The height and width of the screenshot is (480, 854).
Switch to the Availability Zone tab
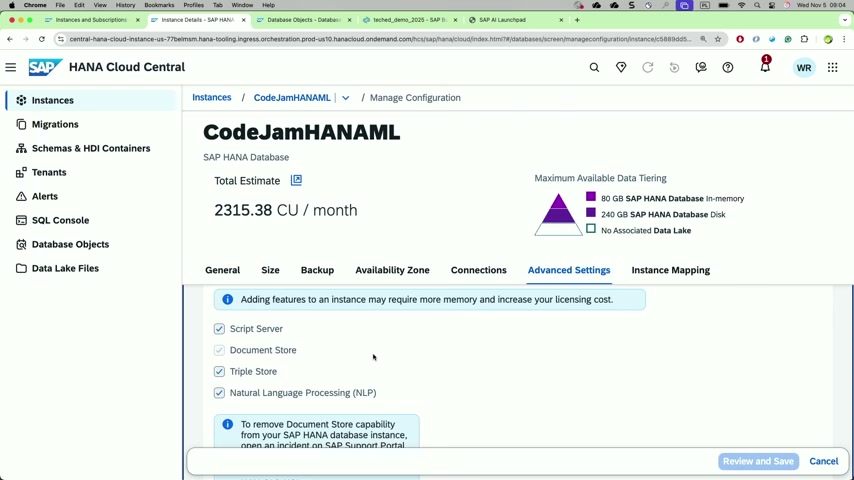(x=392, y=270)
